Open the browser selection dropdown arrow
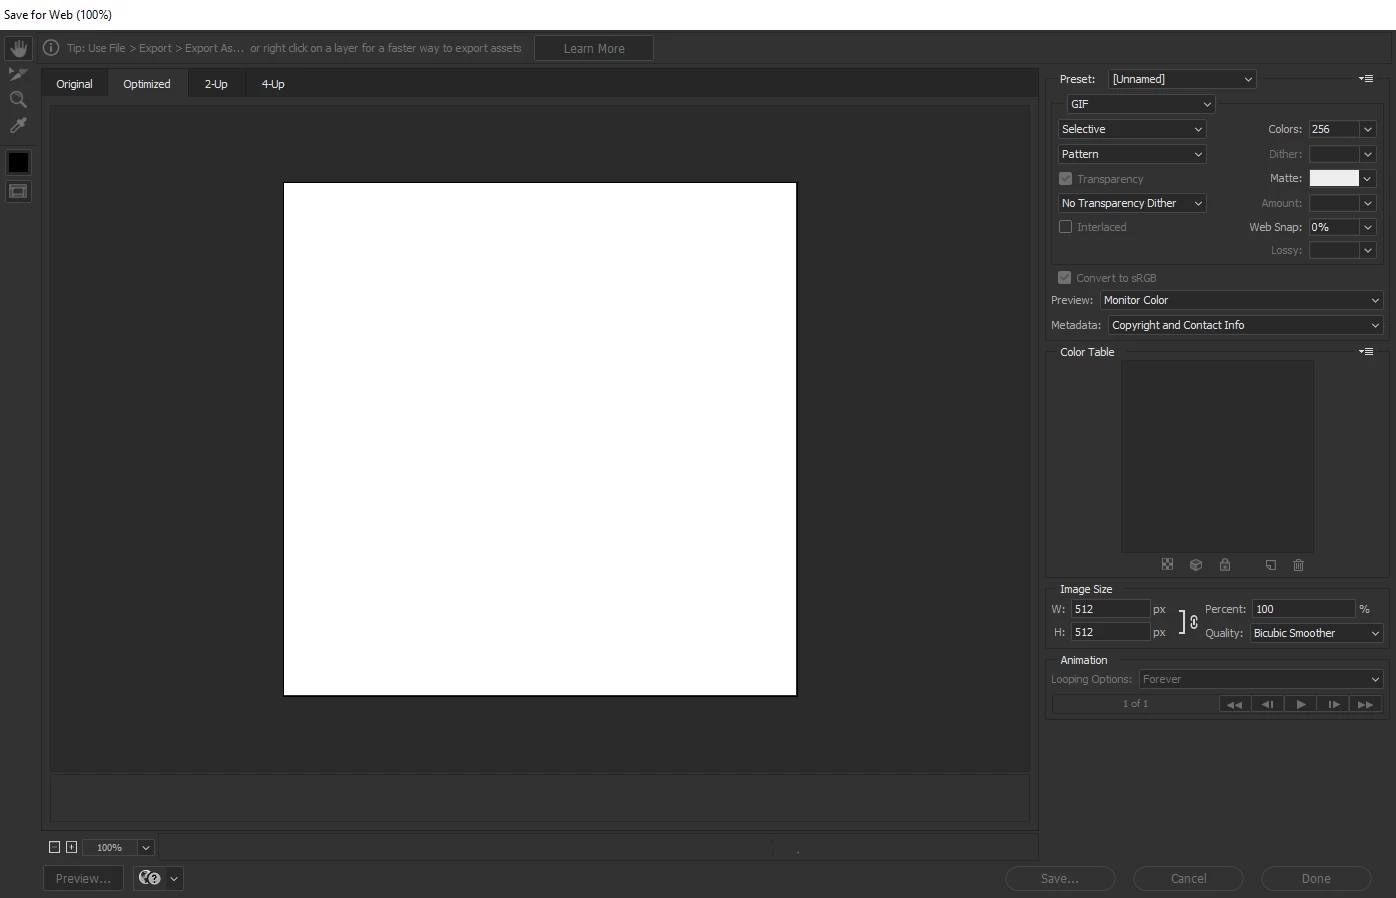The width and height of the screenshot is (1396, 898). click(x=174, y=878)
